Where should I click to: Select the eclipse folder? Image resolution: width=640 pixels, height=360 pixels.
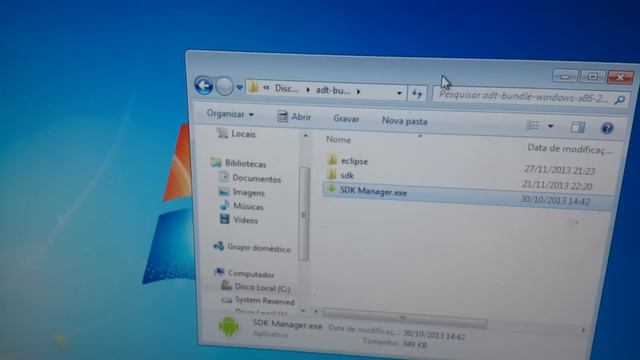click(354, 161)
